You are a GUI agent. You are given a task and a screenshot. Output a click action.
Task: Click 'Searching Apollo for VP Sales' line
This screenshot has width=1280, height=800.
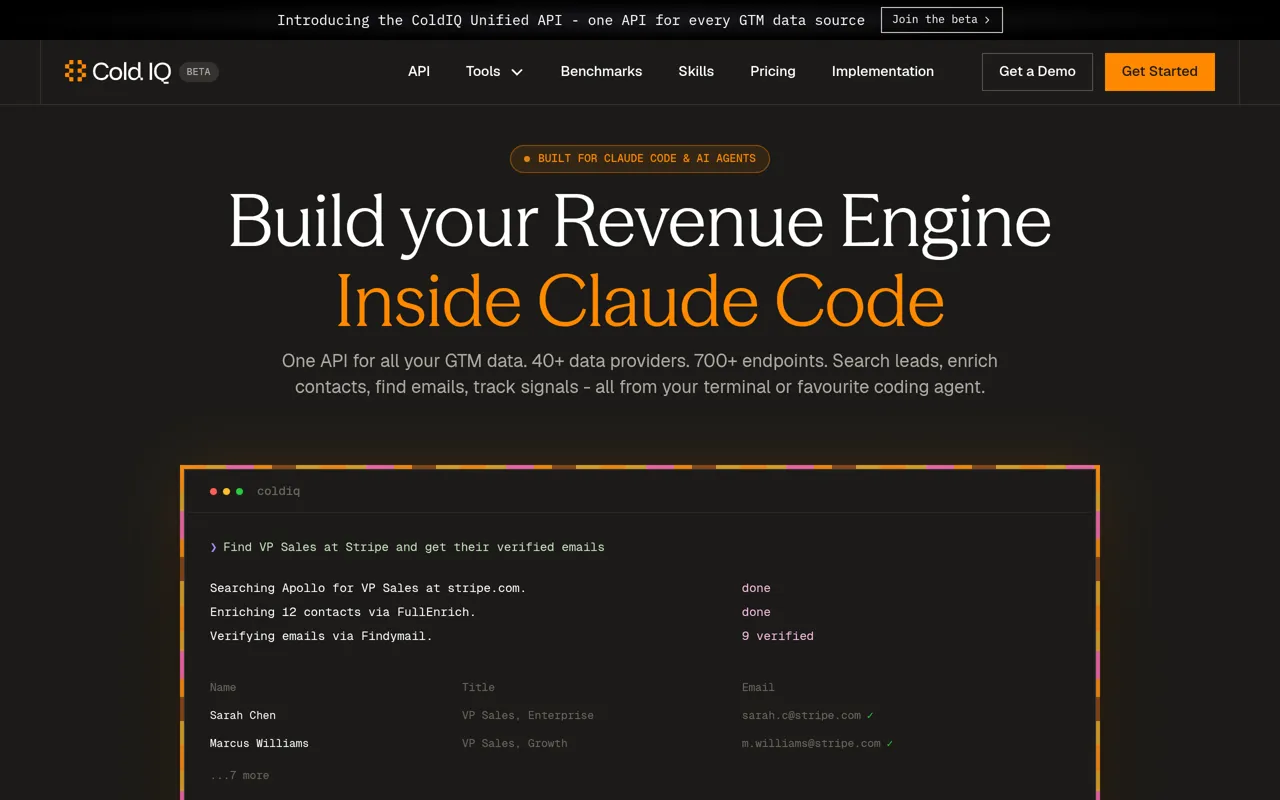coord(368,588)
